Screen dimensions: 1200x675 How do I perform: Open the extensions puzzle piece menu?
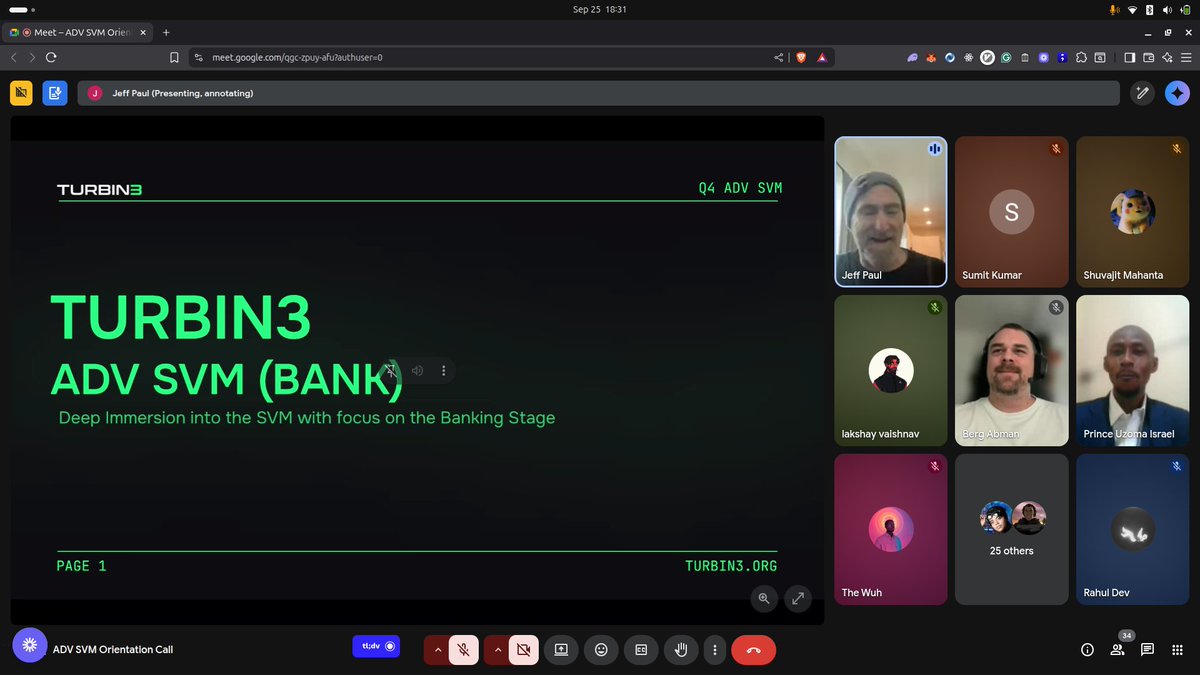[1081, 57]
